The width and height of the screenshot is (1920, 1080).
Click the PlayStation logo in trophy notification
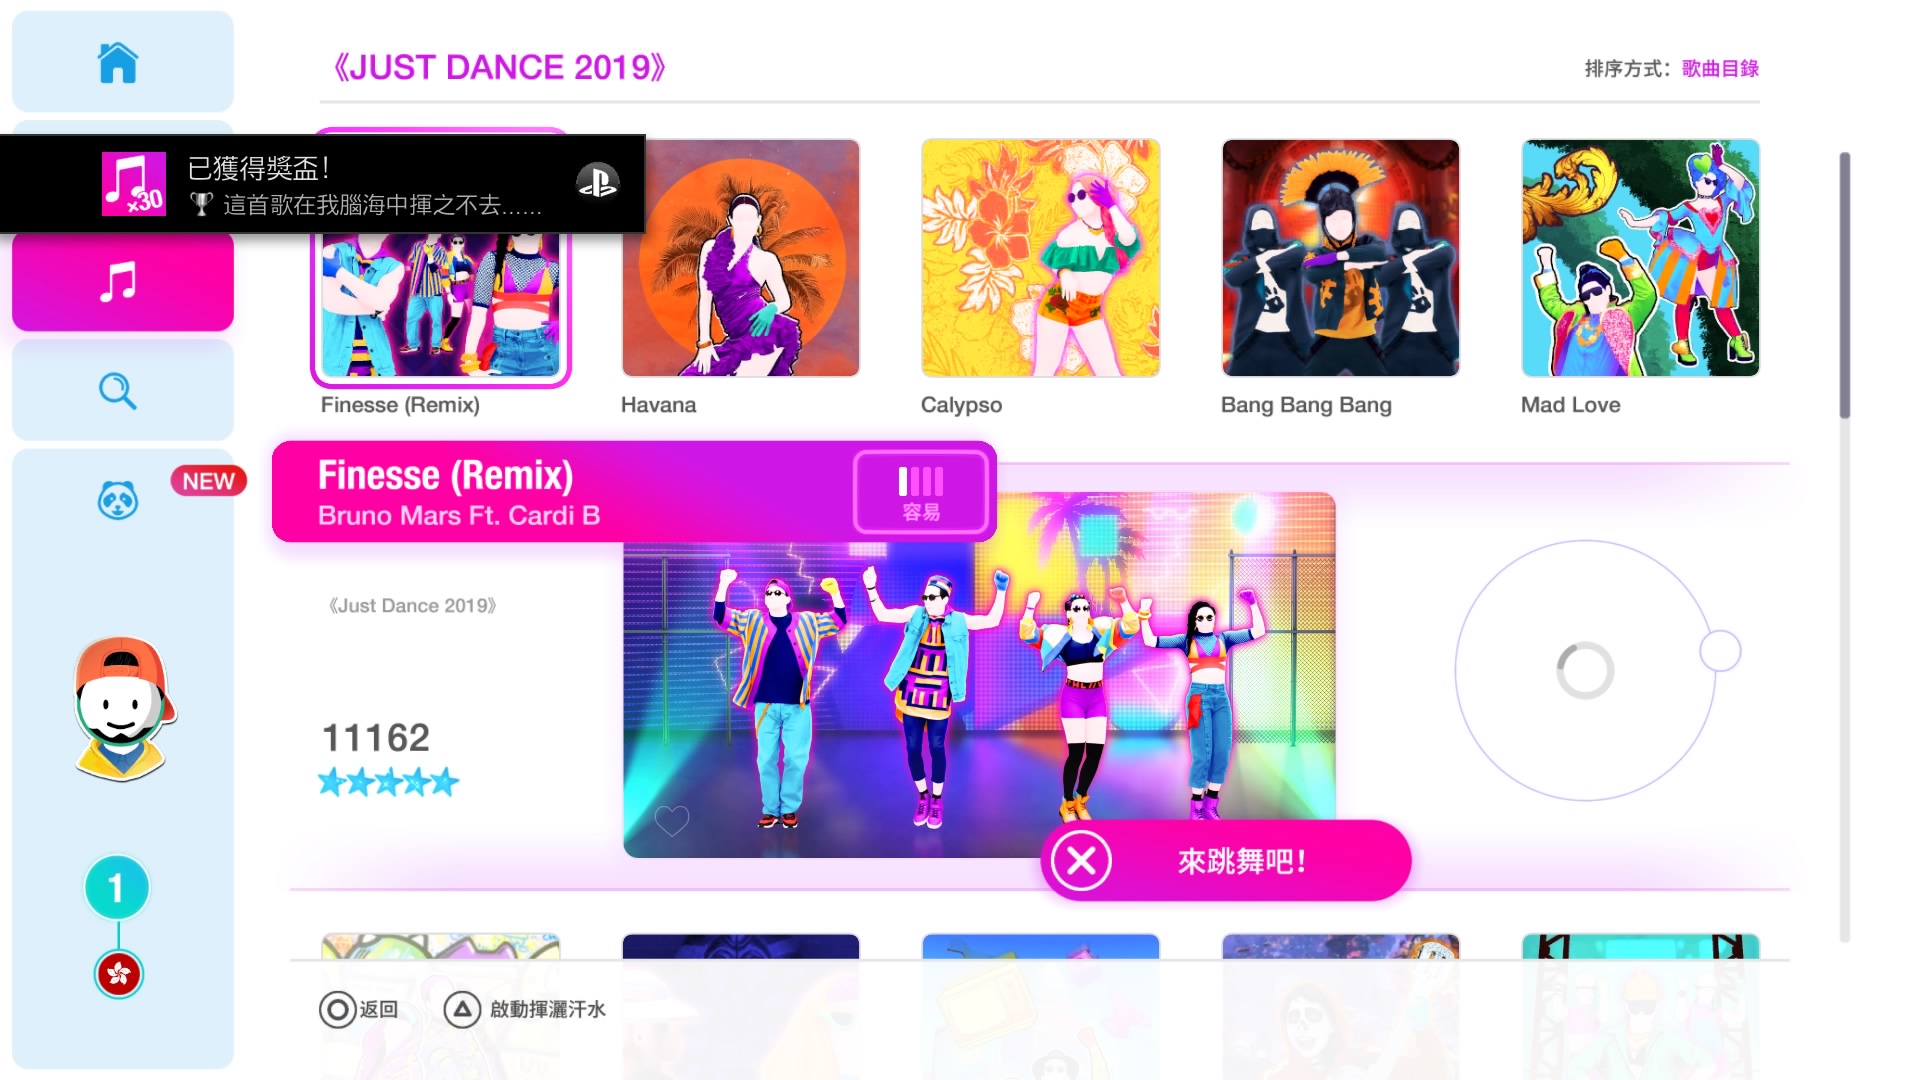[x=597, y=181]
